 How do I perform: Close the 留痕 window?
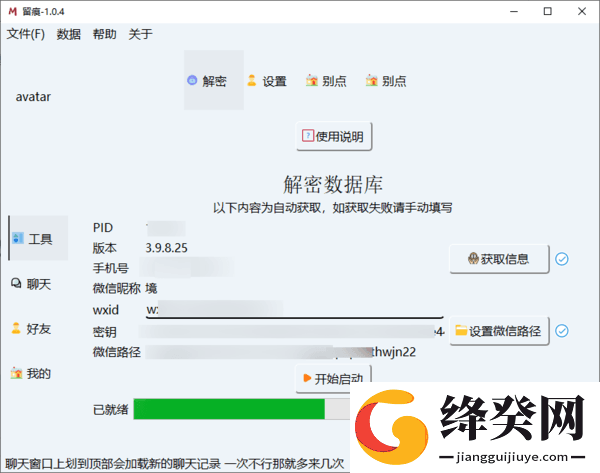point(582,11)
